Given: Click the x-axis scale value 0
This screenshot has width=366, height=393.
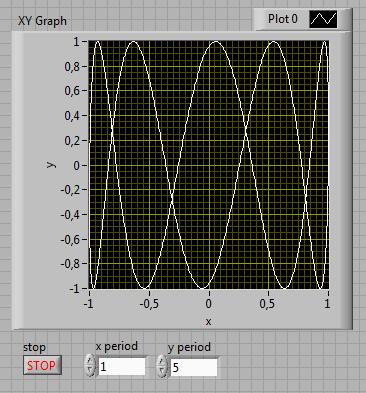Looking at the screenshot, I should [209, 304].
